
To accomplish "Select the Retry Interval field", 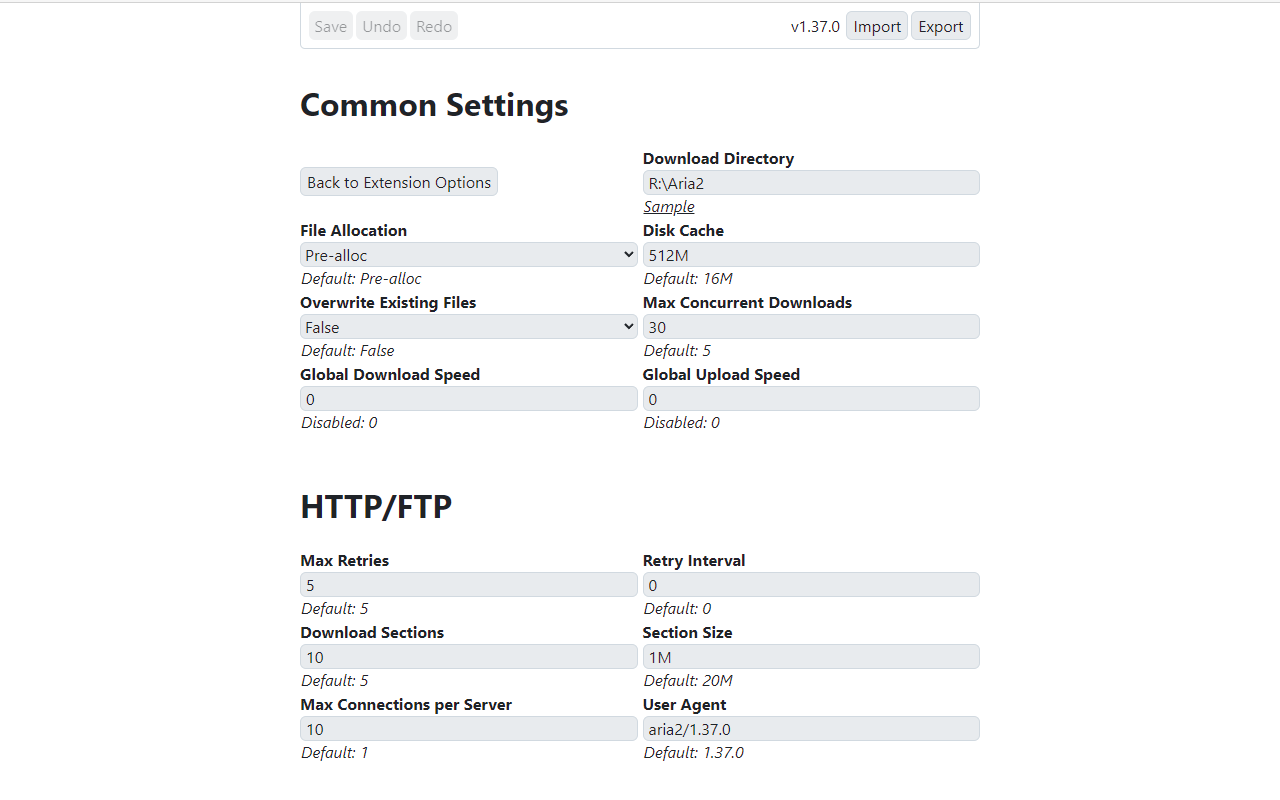I will tap(811, 585).
